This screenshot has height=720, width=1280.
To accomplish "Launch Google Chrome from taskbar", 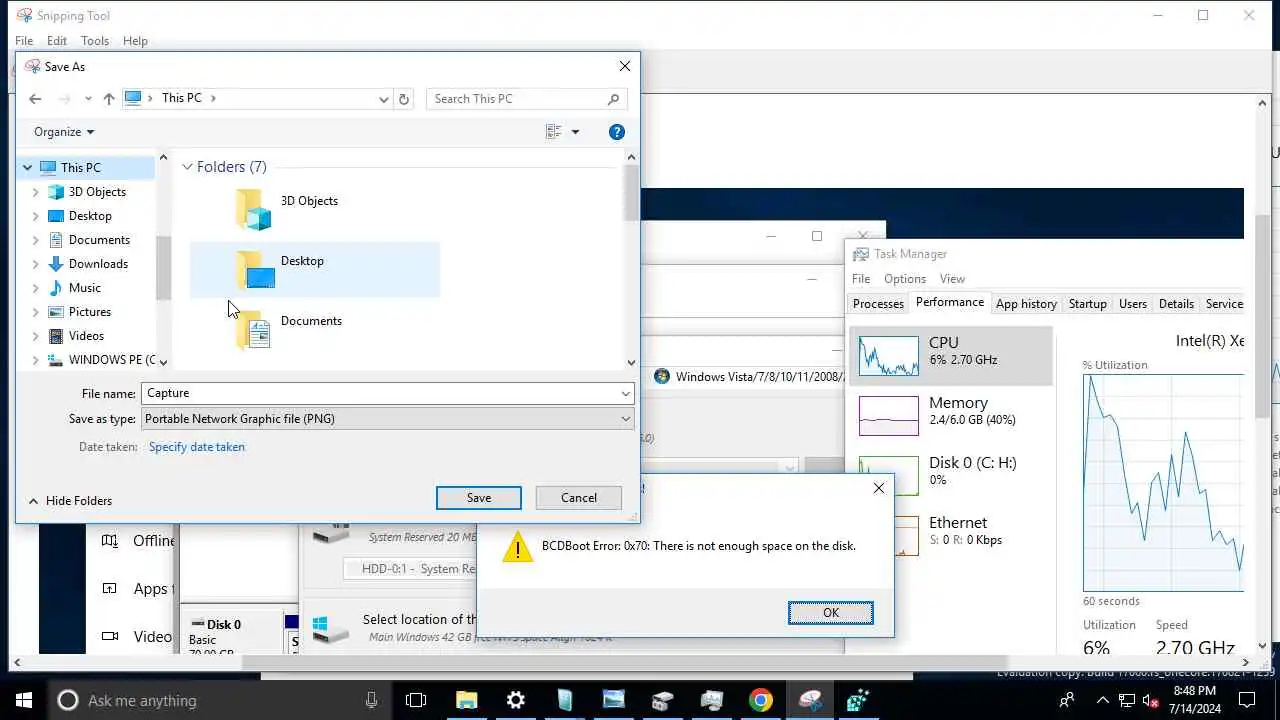I will 761,700.
